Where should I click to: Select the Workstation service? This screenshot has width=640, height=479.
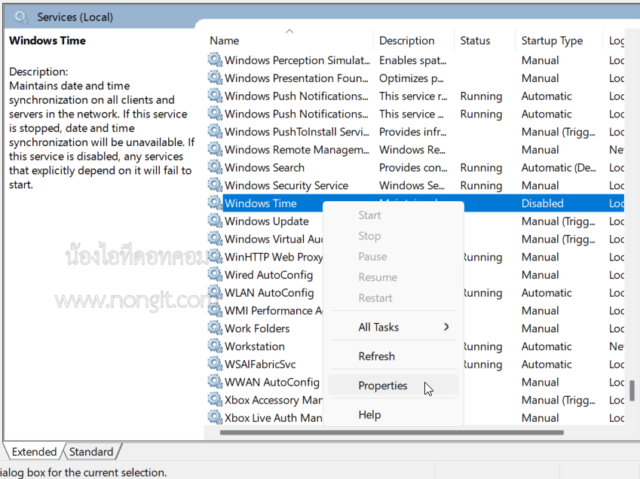tap(255, 346)
